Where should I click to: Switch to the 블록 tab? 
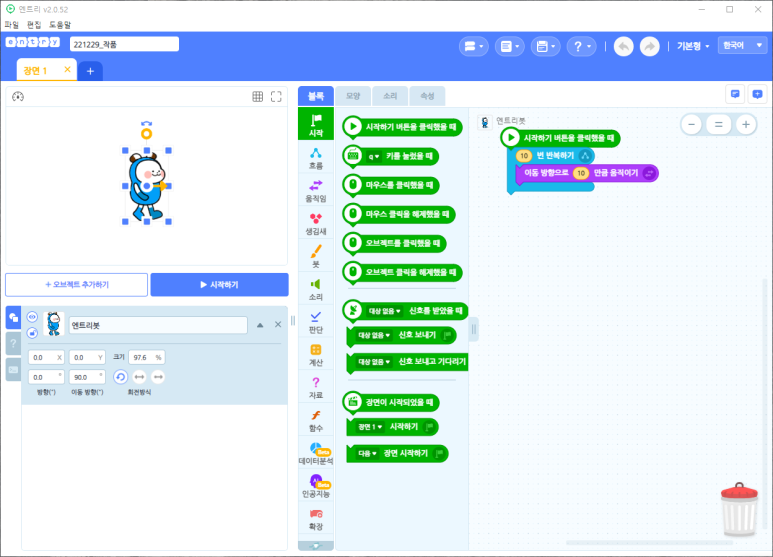316,96
